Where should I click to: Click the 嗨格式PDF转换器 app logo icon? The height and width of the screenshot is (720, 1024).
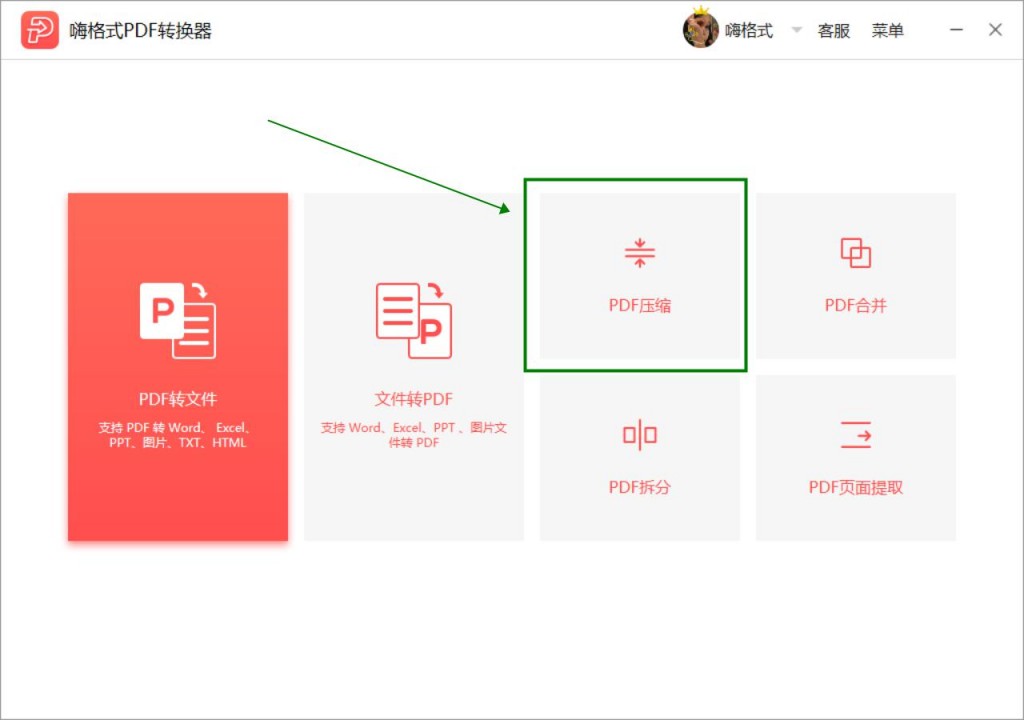click(x=39, y=30)
